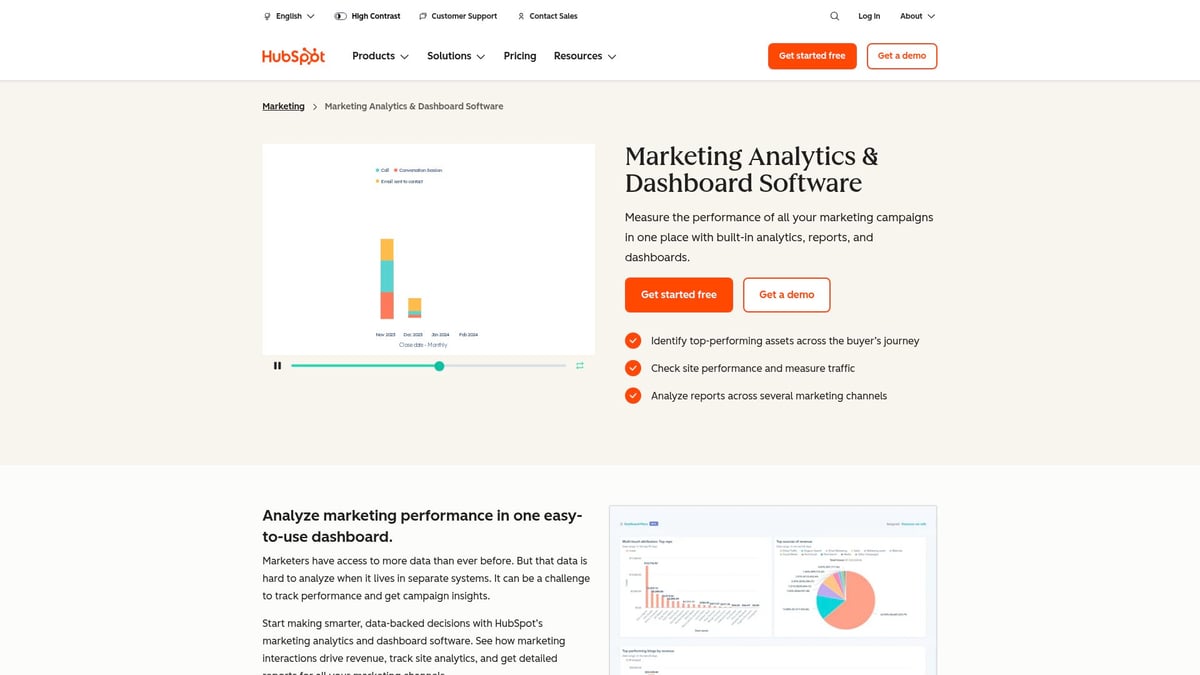
Task: Toggle the High Contrast switch
Action: (341, 16)
